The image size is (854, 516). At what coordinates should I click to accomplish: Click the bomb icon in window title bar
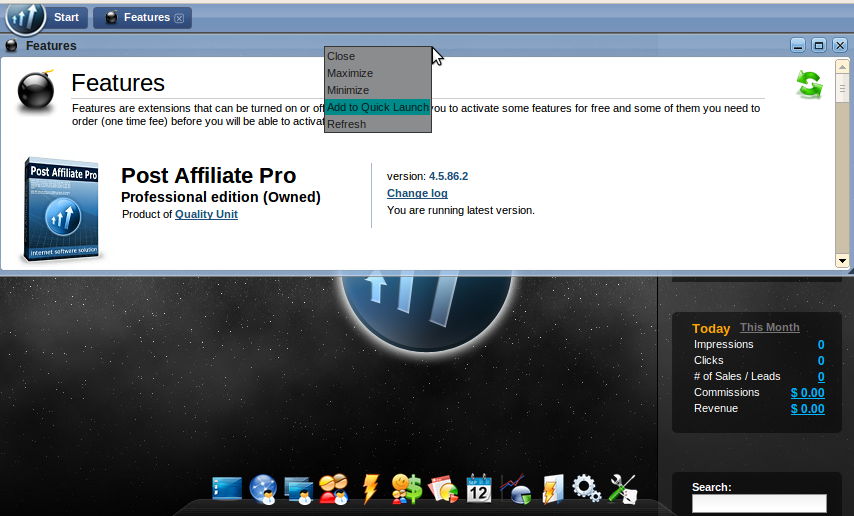point(11,46)
